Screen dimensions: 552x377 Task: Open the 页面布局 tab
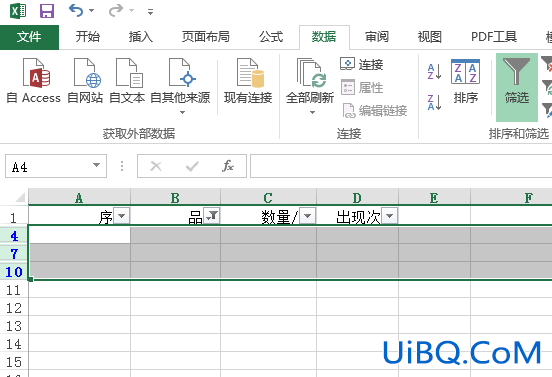(x=206, y=37)
